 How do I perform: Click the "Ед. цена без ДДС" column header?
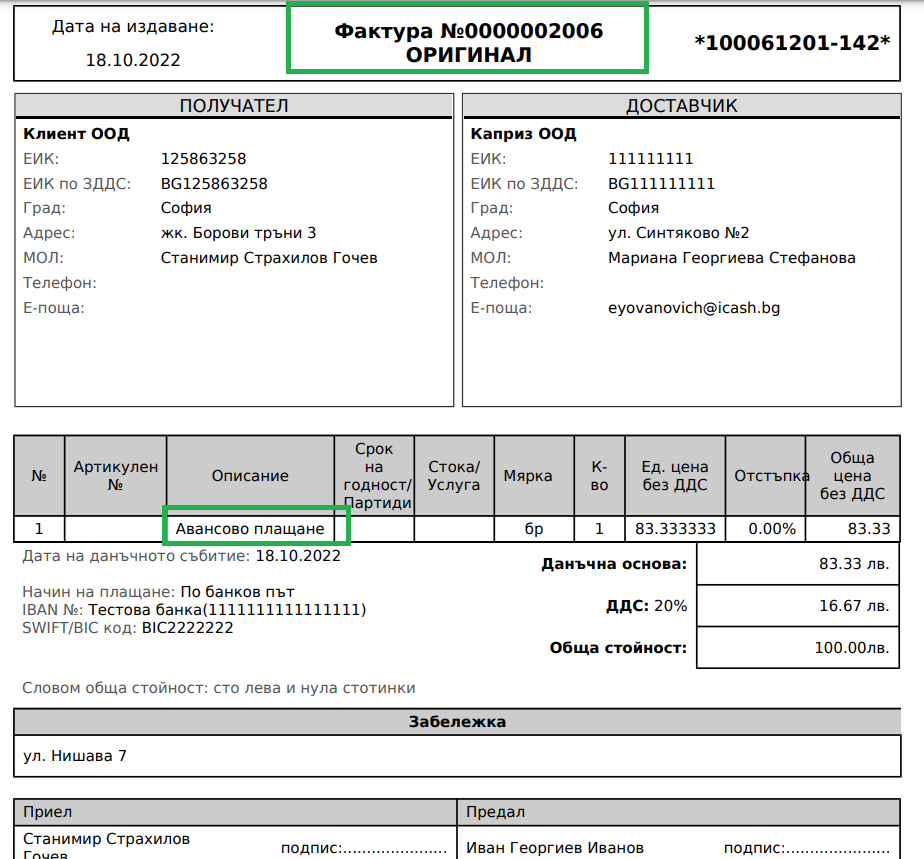click(x=675, y=476)
